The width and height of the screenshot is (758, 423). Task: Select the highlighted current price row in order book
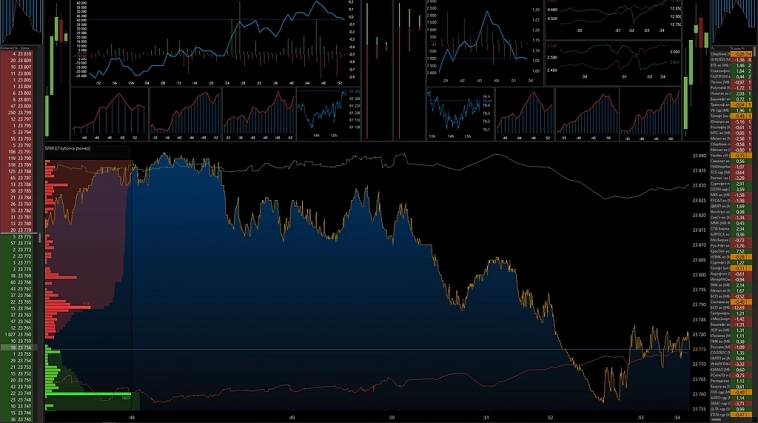[x=22, y=347]
